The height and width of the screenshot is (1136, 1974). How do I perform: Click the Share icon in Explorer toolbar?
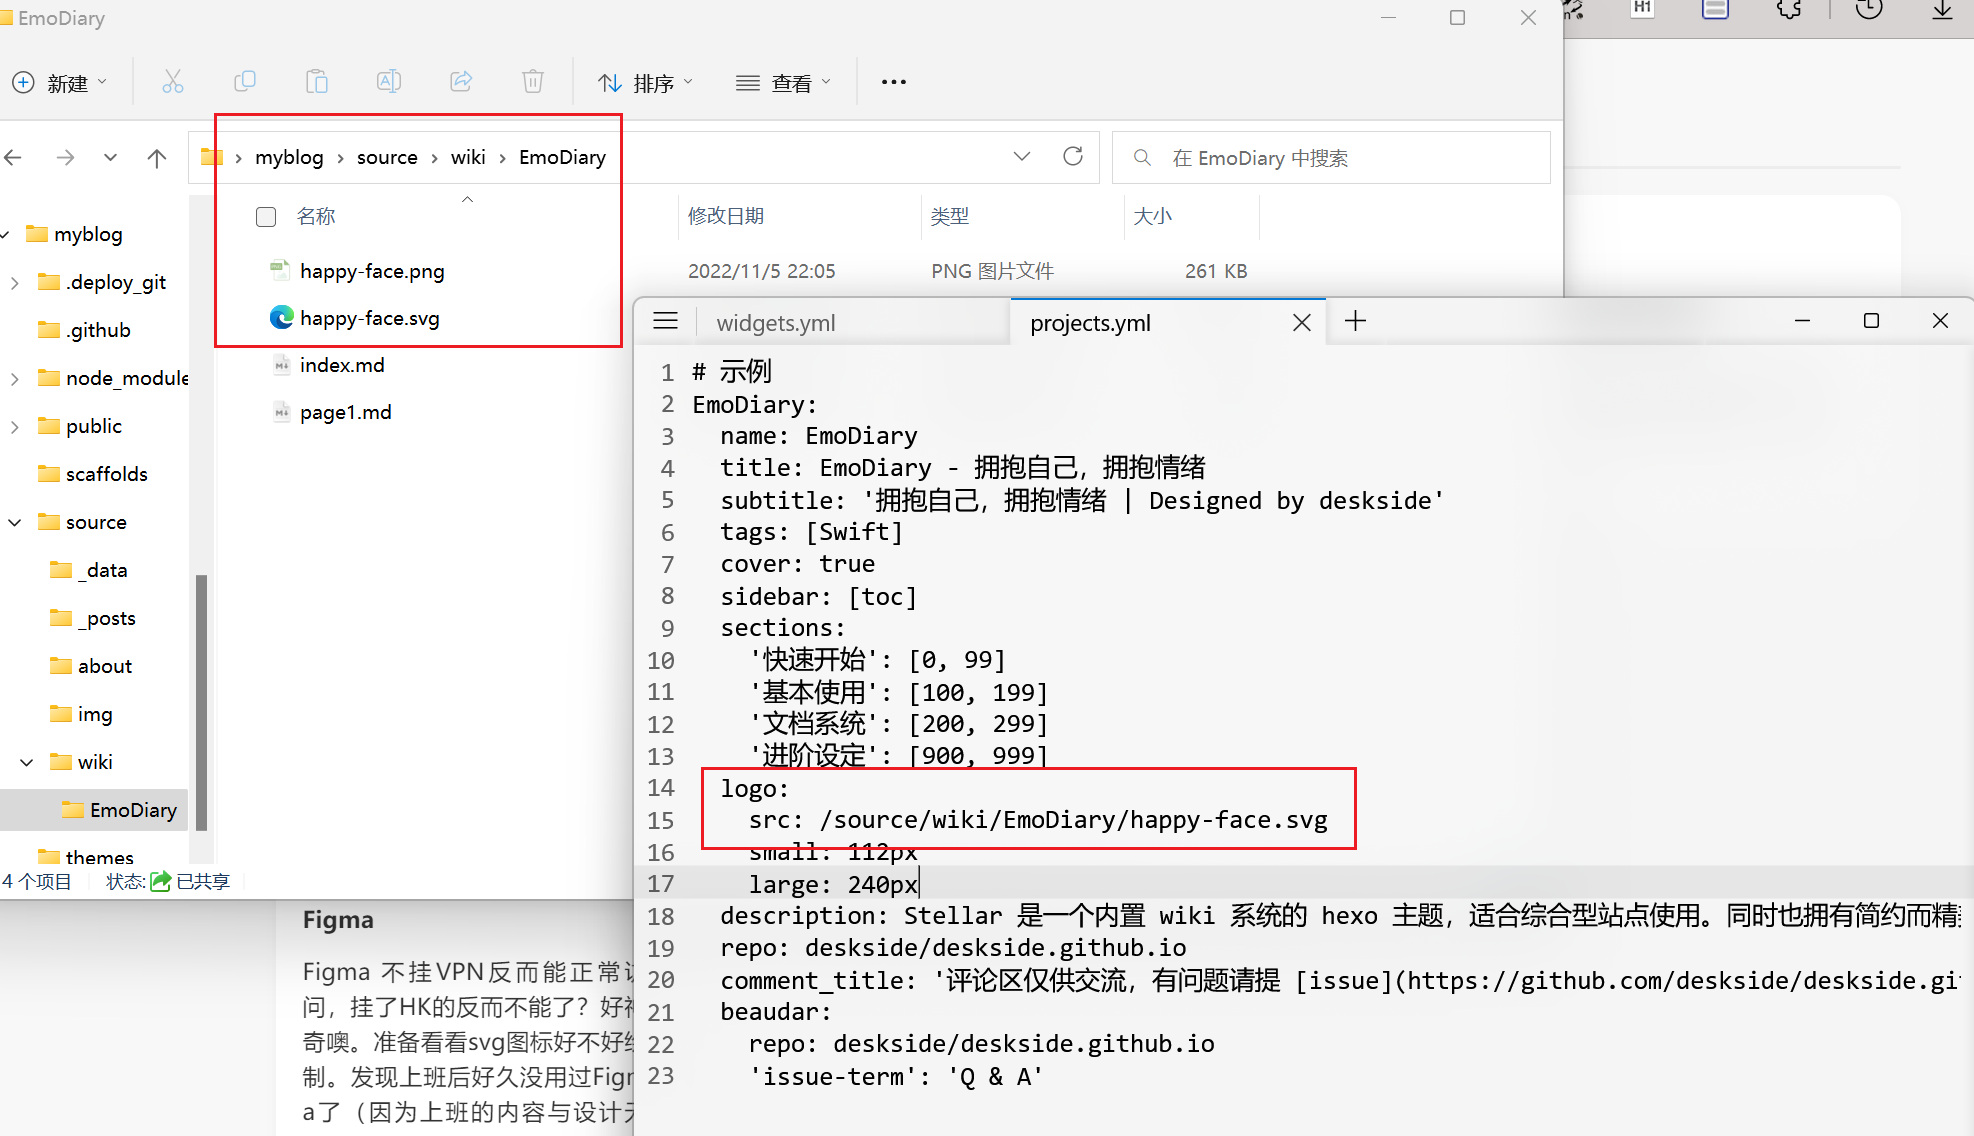click(x=461, y=82)
